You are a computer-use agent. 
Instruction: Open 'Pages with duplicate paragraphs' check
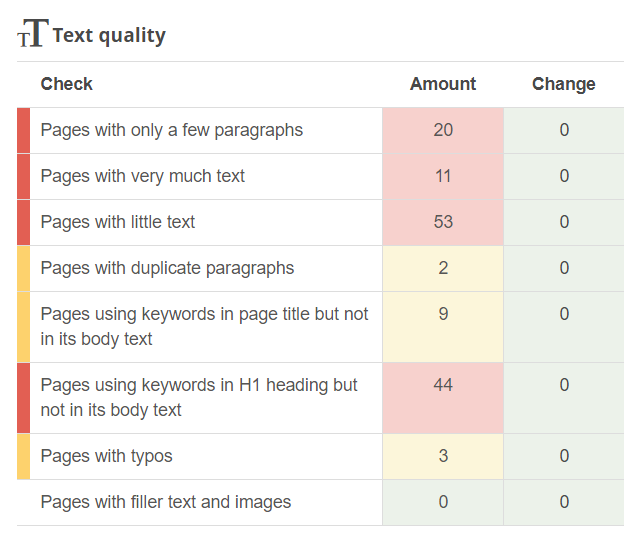coord(167,268)
